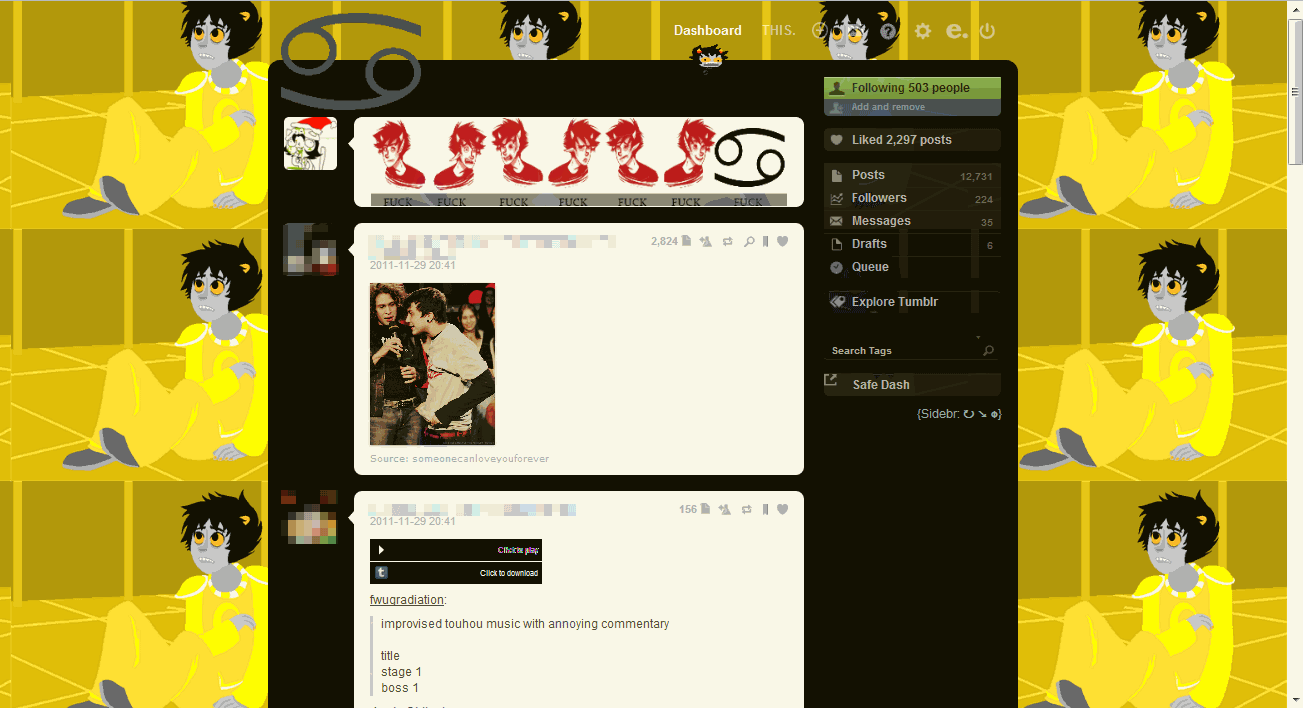Click the follow icon on 156 post
This screenshot has width=1303, height=708.
click(x=725, y=509)
